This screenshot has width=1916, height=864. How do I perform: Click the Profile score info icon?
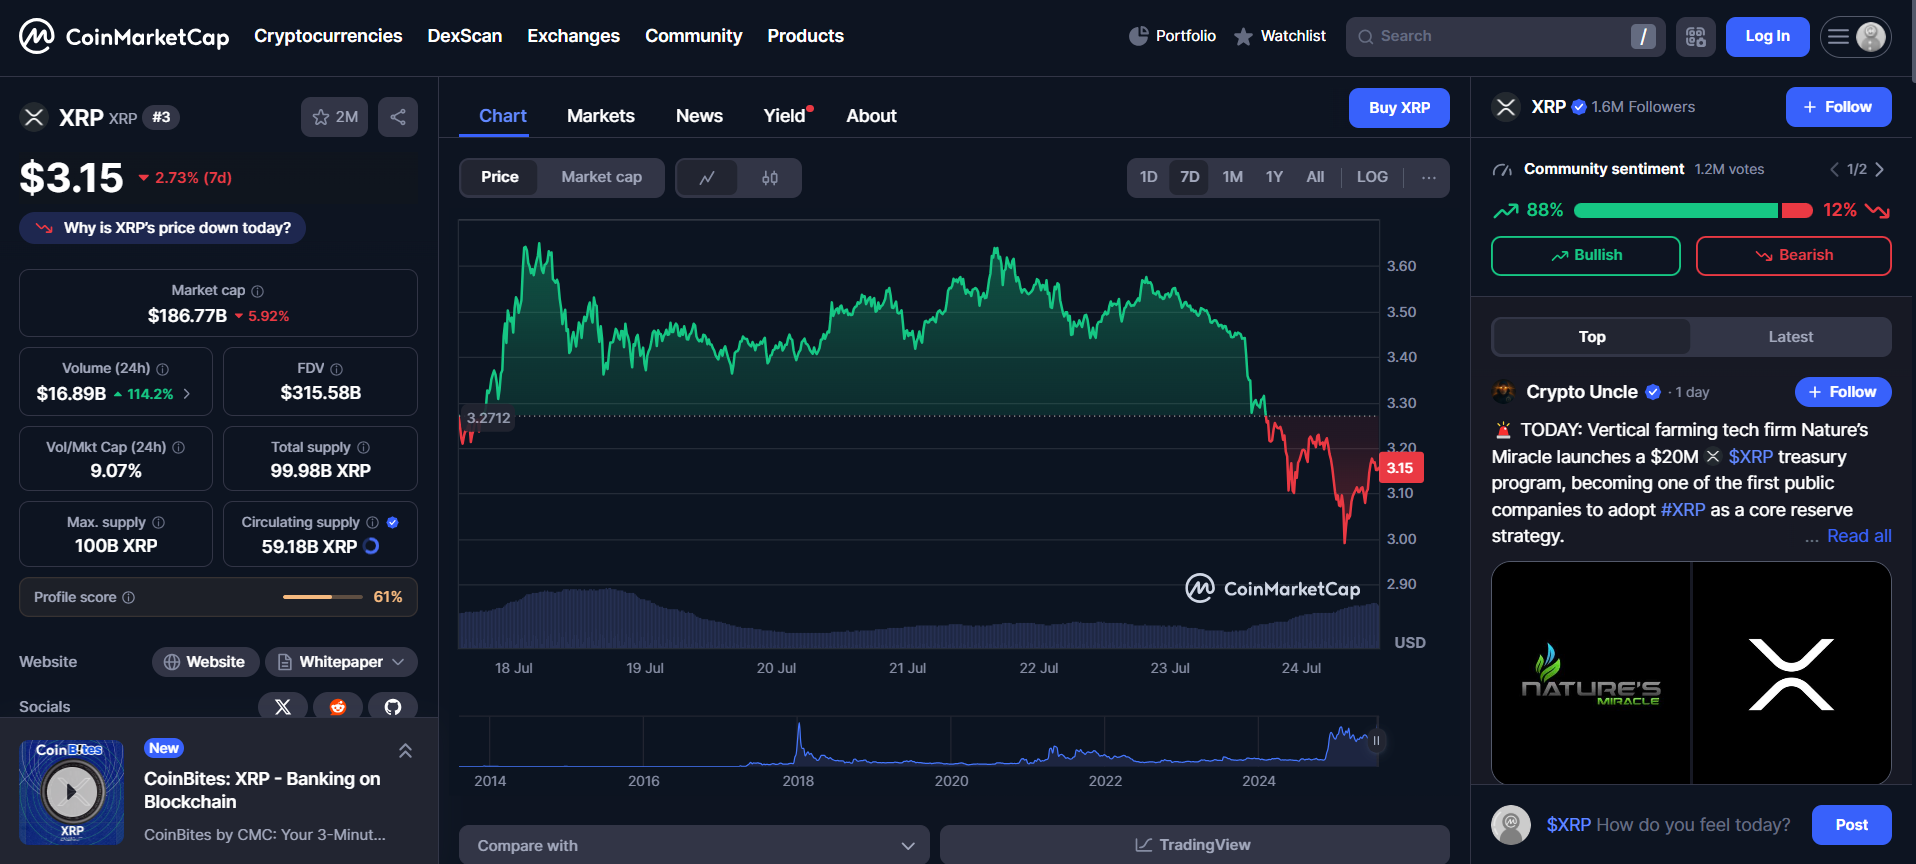(x=128, y=597)
